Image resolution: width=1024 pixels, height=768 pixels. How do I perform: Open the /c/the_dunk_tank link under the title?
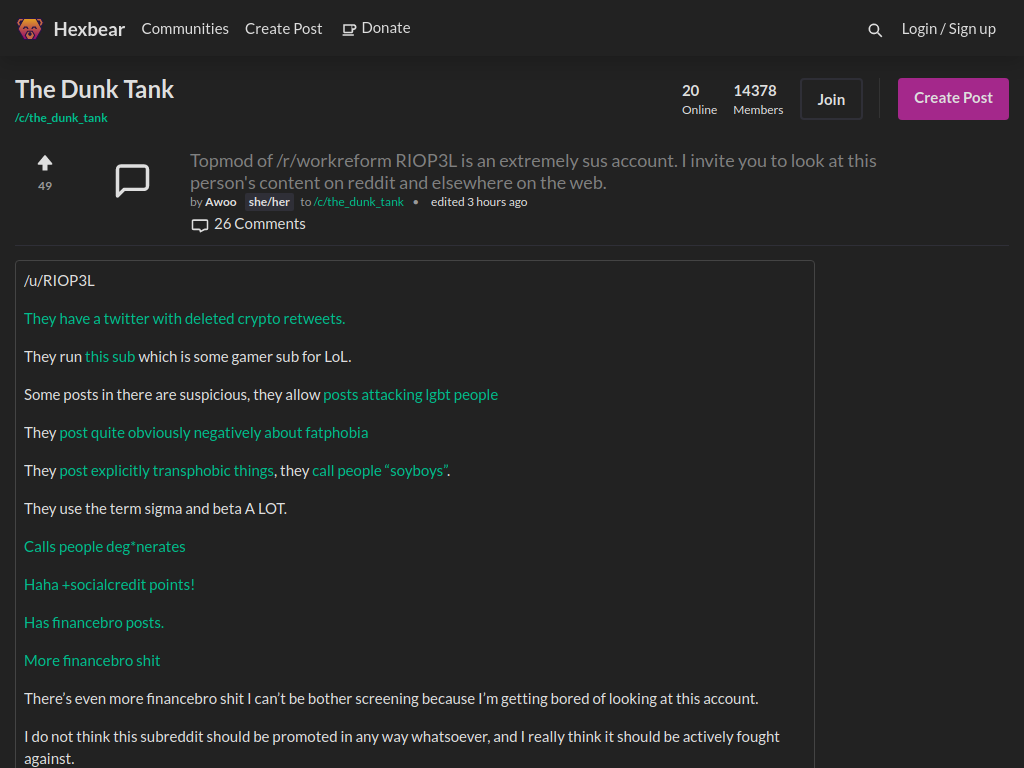tap(61, 118)
